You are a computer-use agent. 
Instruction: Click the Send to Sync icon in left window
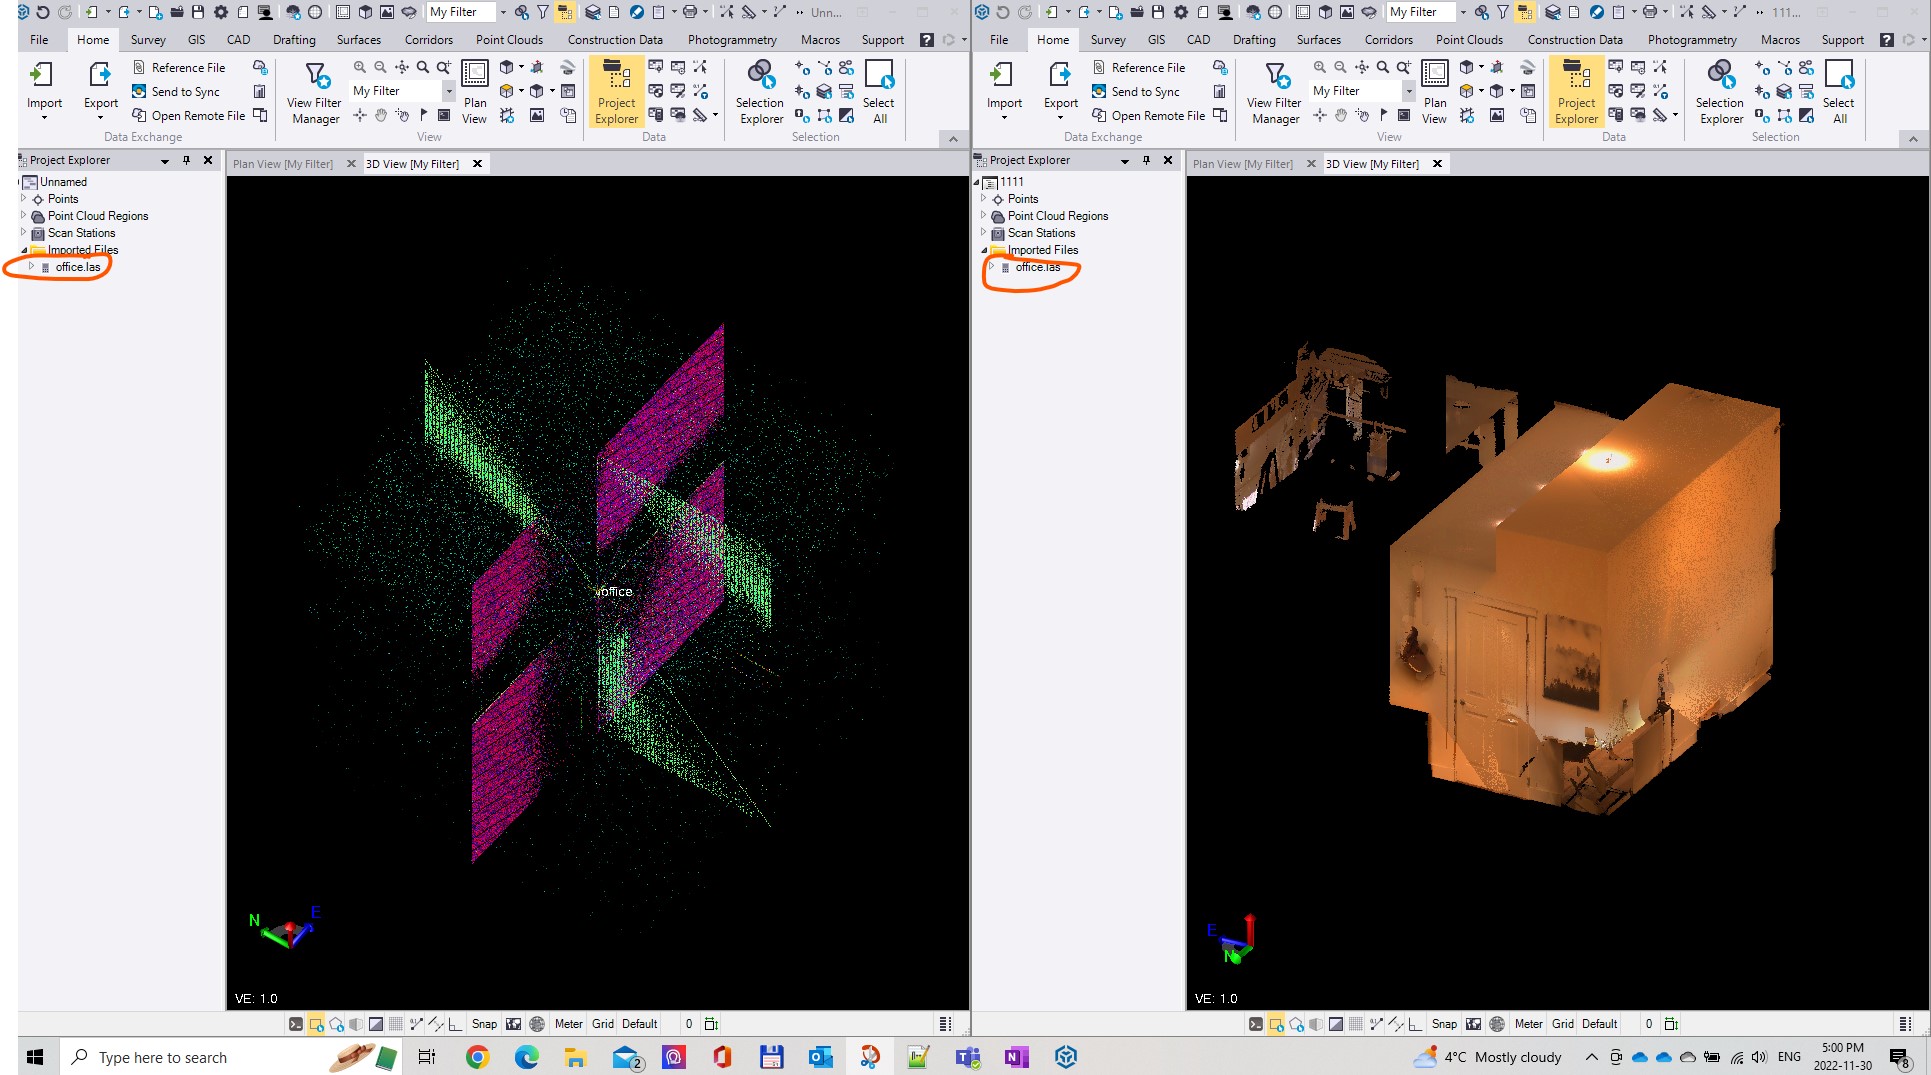coord(140,91)
